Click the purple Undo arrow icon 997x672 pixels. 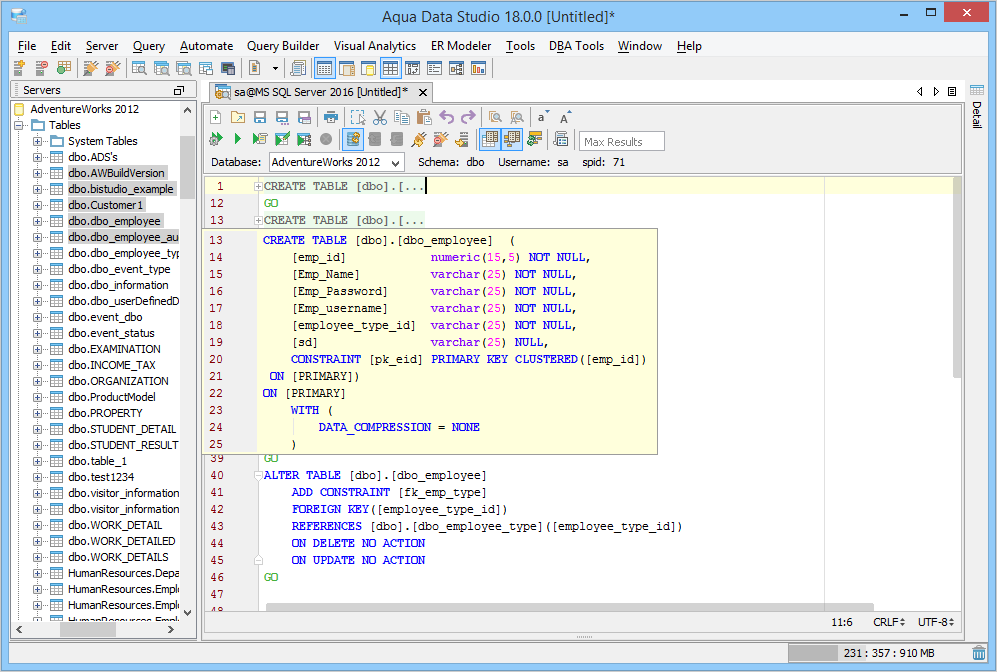point(446,117)
